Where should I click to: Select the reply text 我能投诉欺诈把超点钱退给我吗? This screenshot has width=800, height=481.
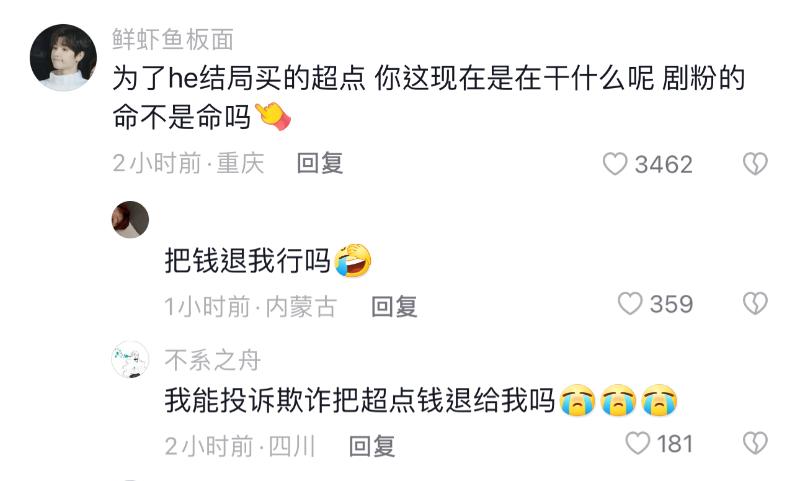point(360,400)
